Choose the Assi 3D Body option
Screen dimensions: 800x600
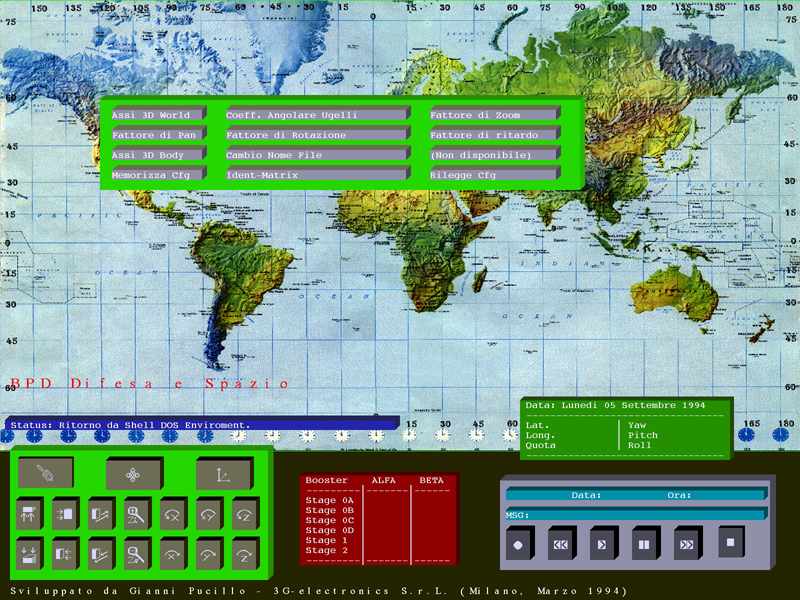click(x=159, y=154)
